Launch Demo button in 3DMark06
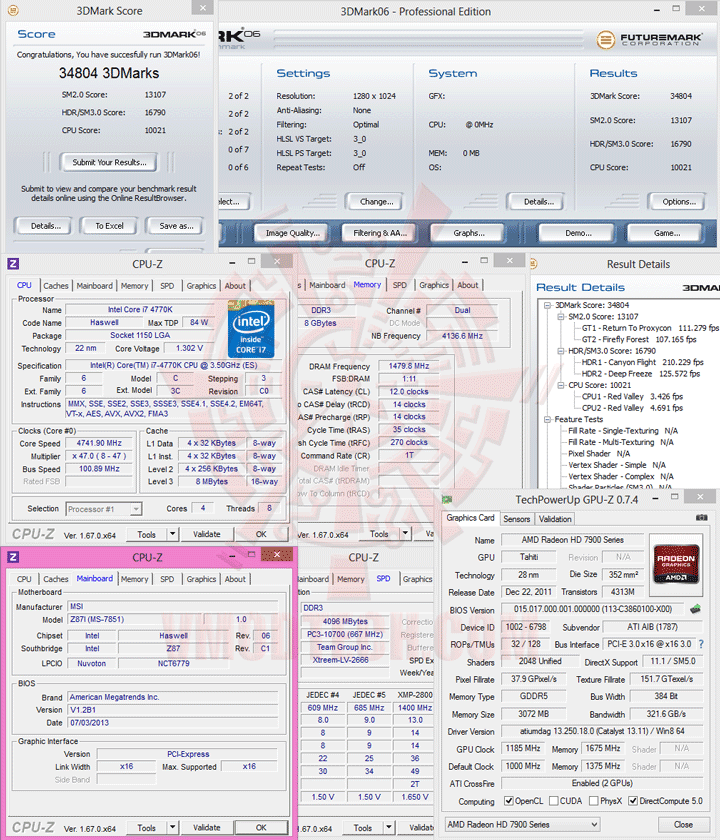 pyautogui.click(x=578, y=233)
